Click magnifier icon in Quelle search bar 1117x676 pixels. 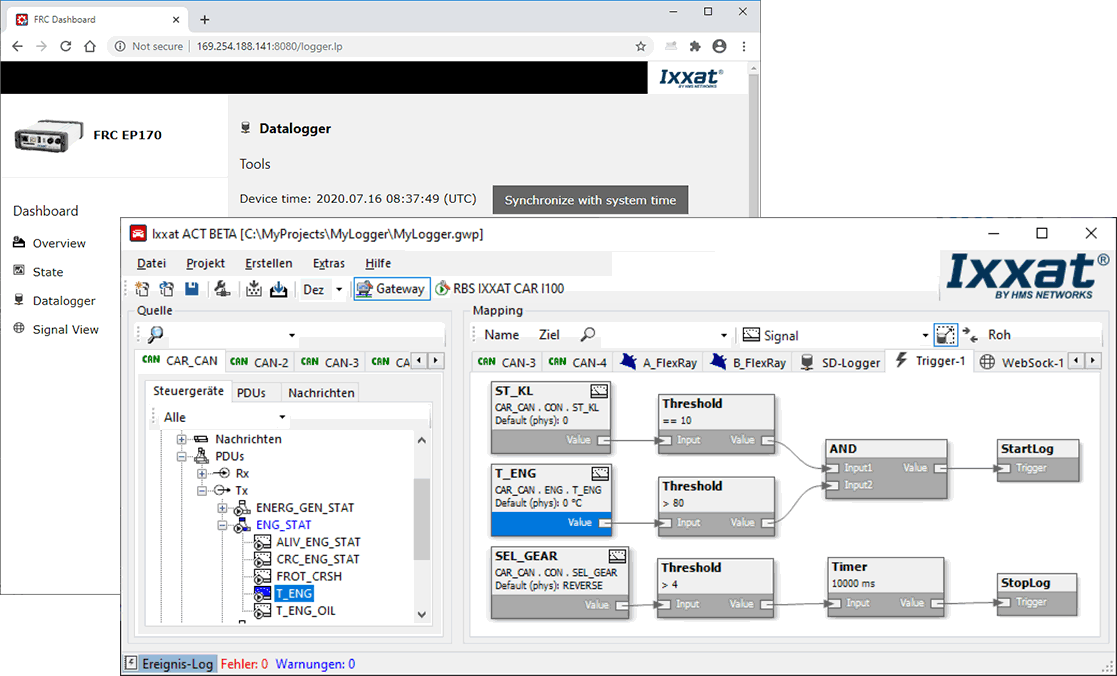155,334
